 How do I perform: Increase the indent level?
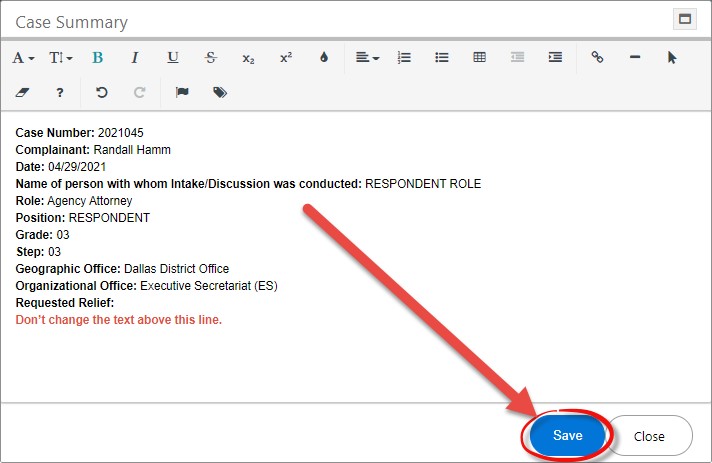point(555,57)
